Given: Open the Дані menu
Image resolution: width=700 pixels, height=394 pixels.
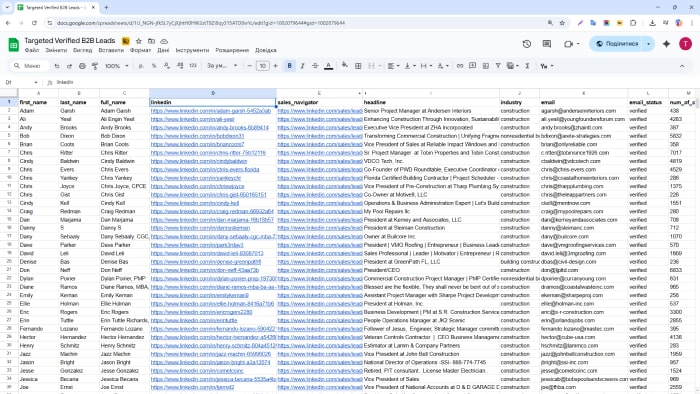Looking at the screenshot, I should point(163,50).
